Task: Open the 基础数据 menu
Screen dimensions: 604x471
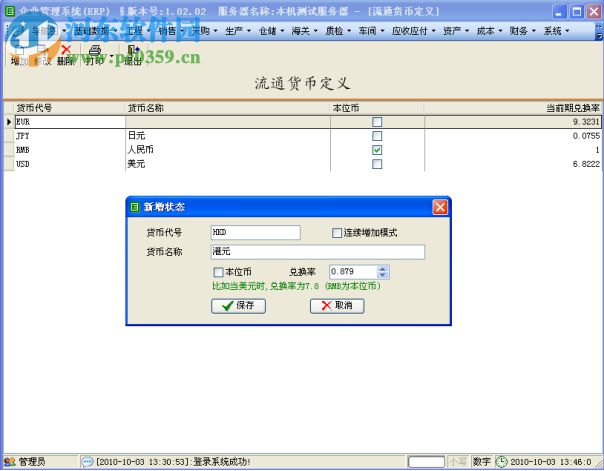Action: pos(96,31)
